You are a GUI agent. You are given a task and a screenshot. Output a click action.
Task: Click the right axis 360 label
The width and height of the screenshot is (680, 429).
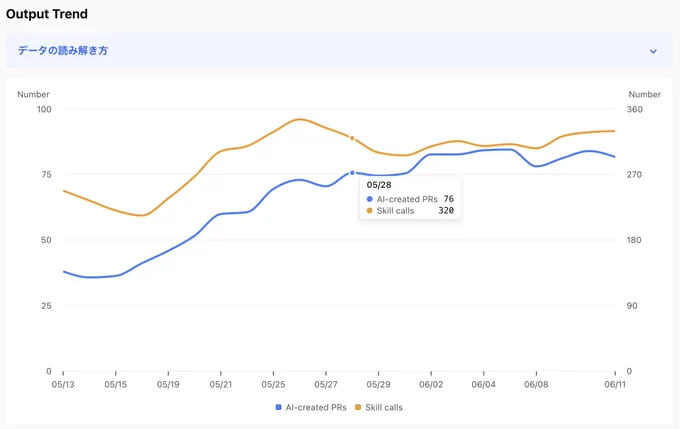pos(634,109)
